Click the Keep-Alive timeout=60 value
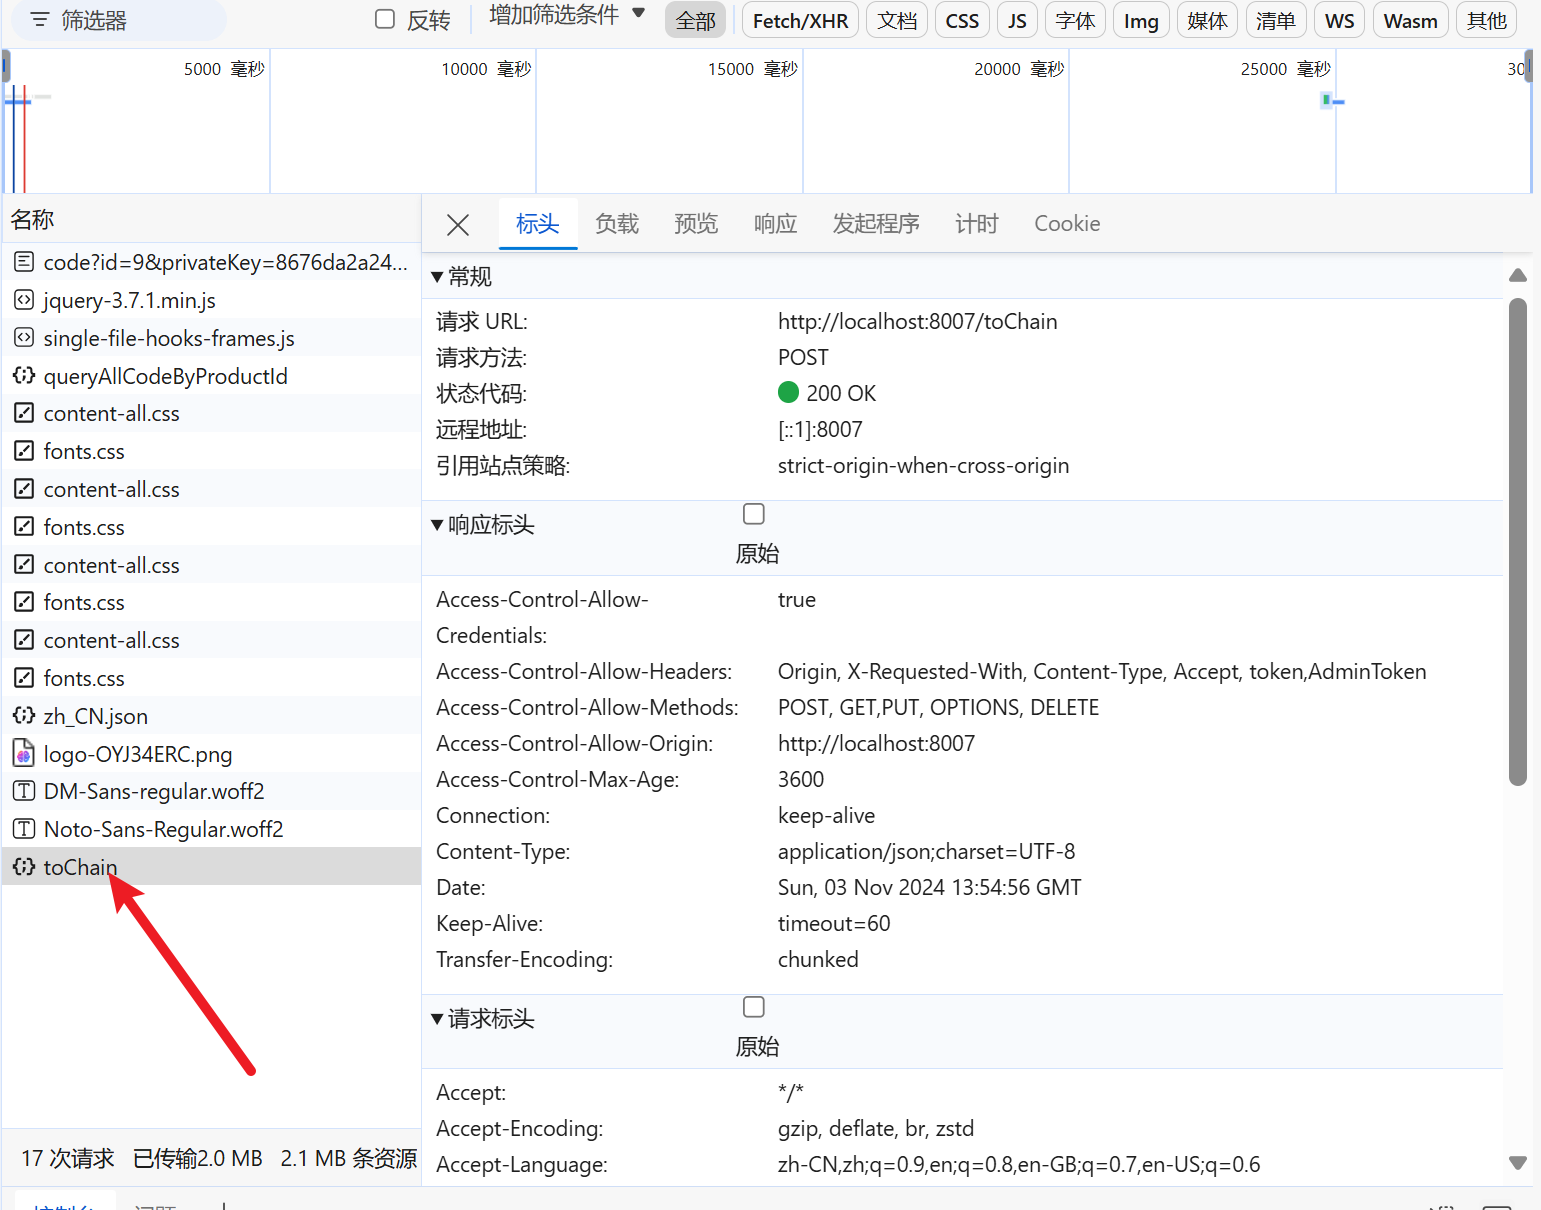Screen dimensions: 1541x1210 pos(834,924)
